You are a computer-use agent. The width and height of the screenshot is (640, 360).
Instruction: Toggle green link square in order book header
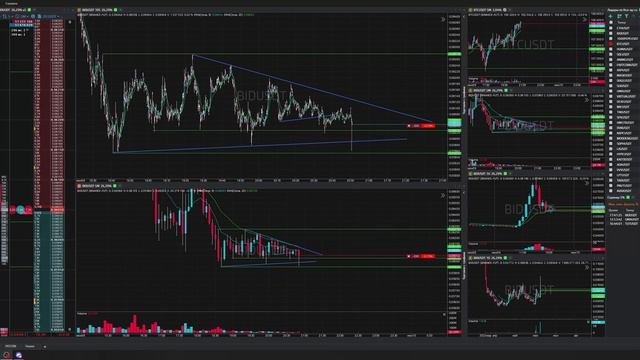point(29,10)
